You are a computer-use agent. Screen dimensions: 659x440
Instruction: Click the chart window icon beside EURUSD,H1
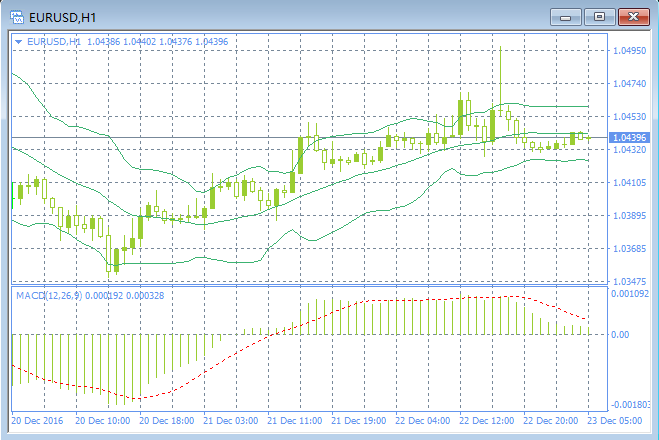[17, 18]
